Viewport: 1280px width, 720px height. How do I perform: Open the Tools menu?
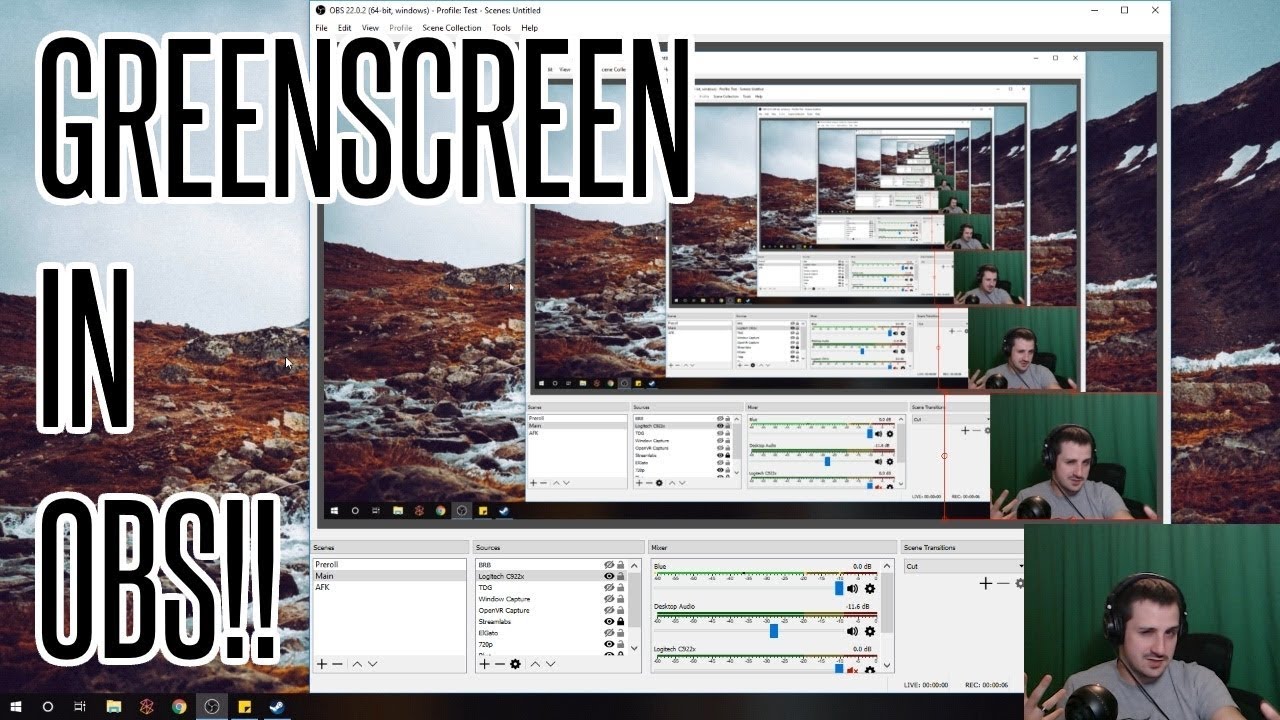click(x=501, y=28)
